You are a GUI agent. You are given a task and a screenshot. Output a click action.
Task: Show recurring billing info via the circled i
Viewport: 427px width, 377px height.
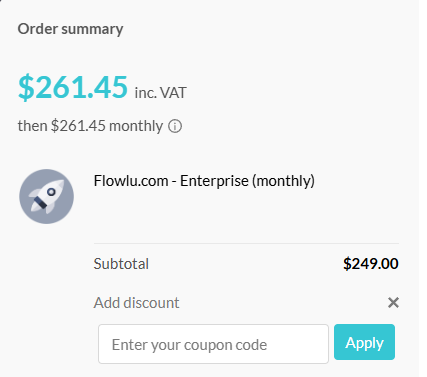click(175, 126)
